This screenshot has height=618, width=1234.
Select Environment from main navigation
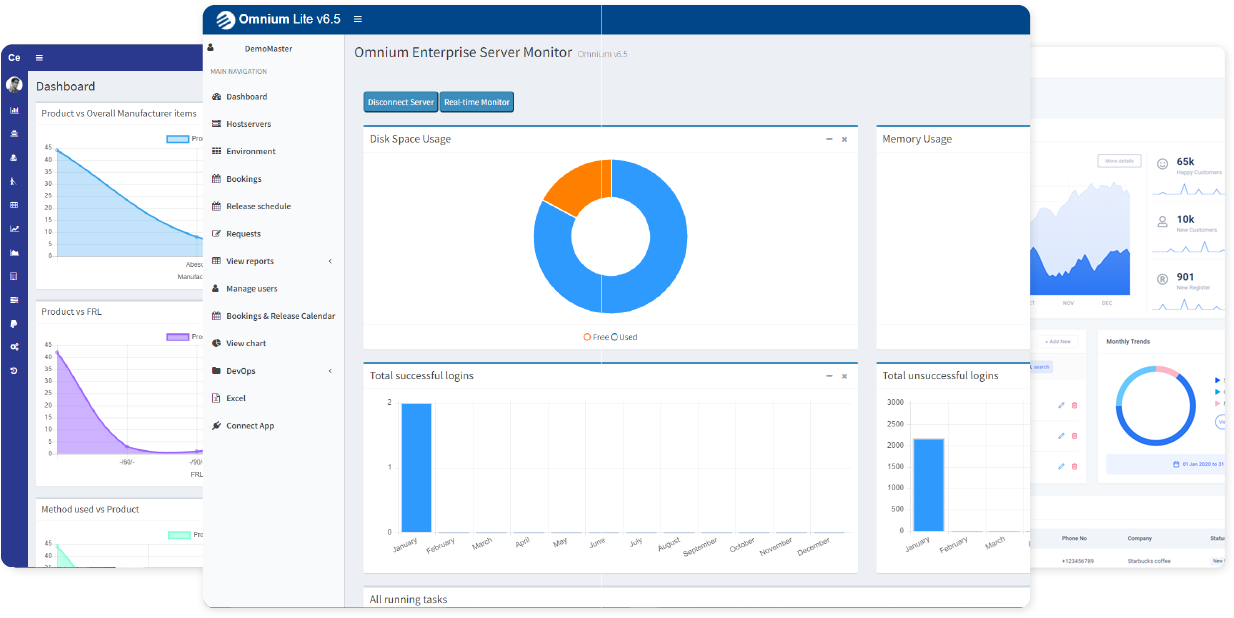pos(250,151)
